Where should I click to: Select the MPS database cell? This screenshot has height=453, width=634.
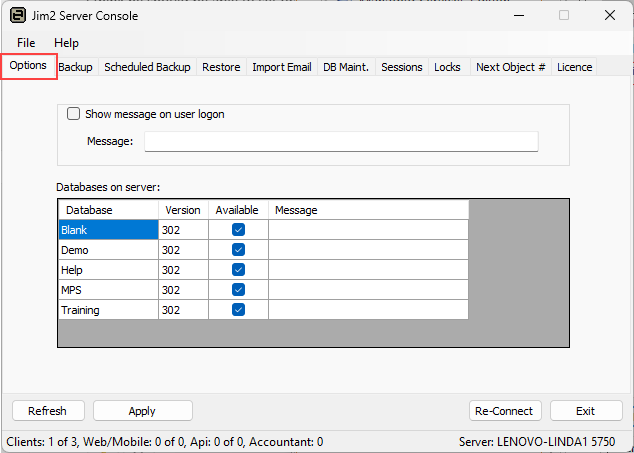[108, 290]
